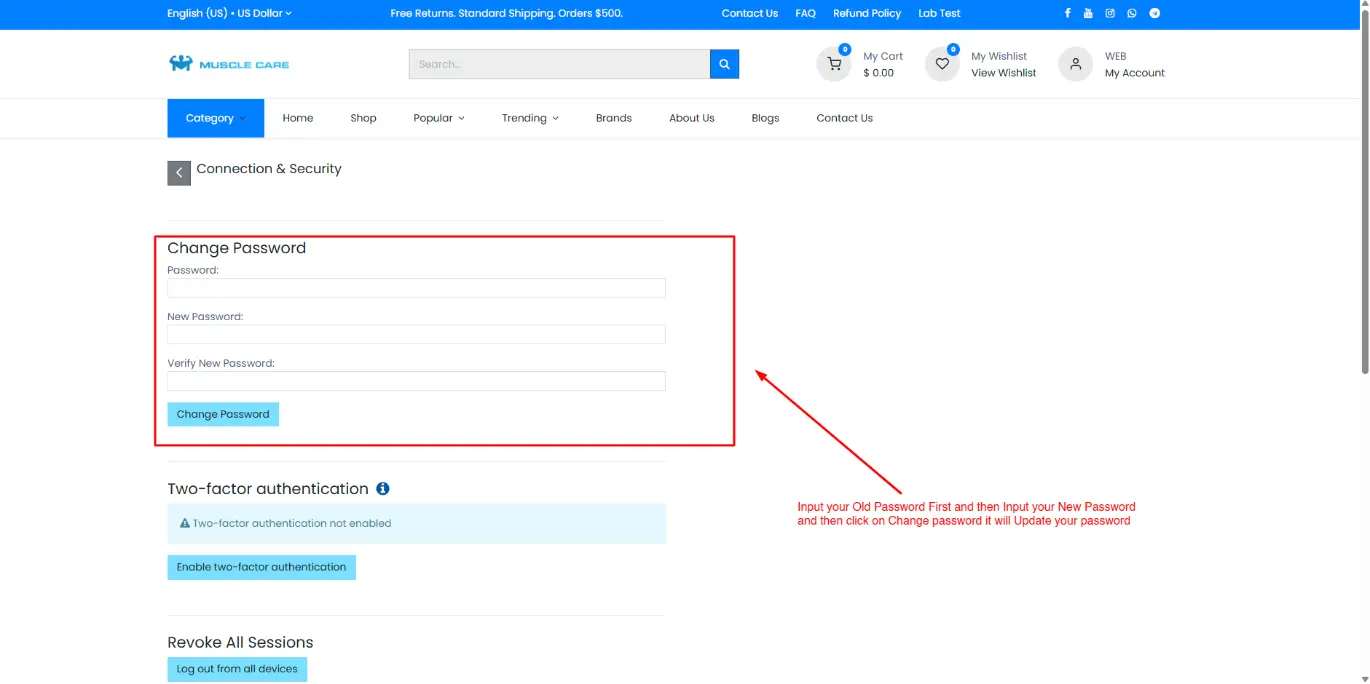Expand the Popular menu
This screenshot has height=684, width=1370.
pyautogui.click(x=439, y=118)
